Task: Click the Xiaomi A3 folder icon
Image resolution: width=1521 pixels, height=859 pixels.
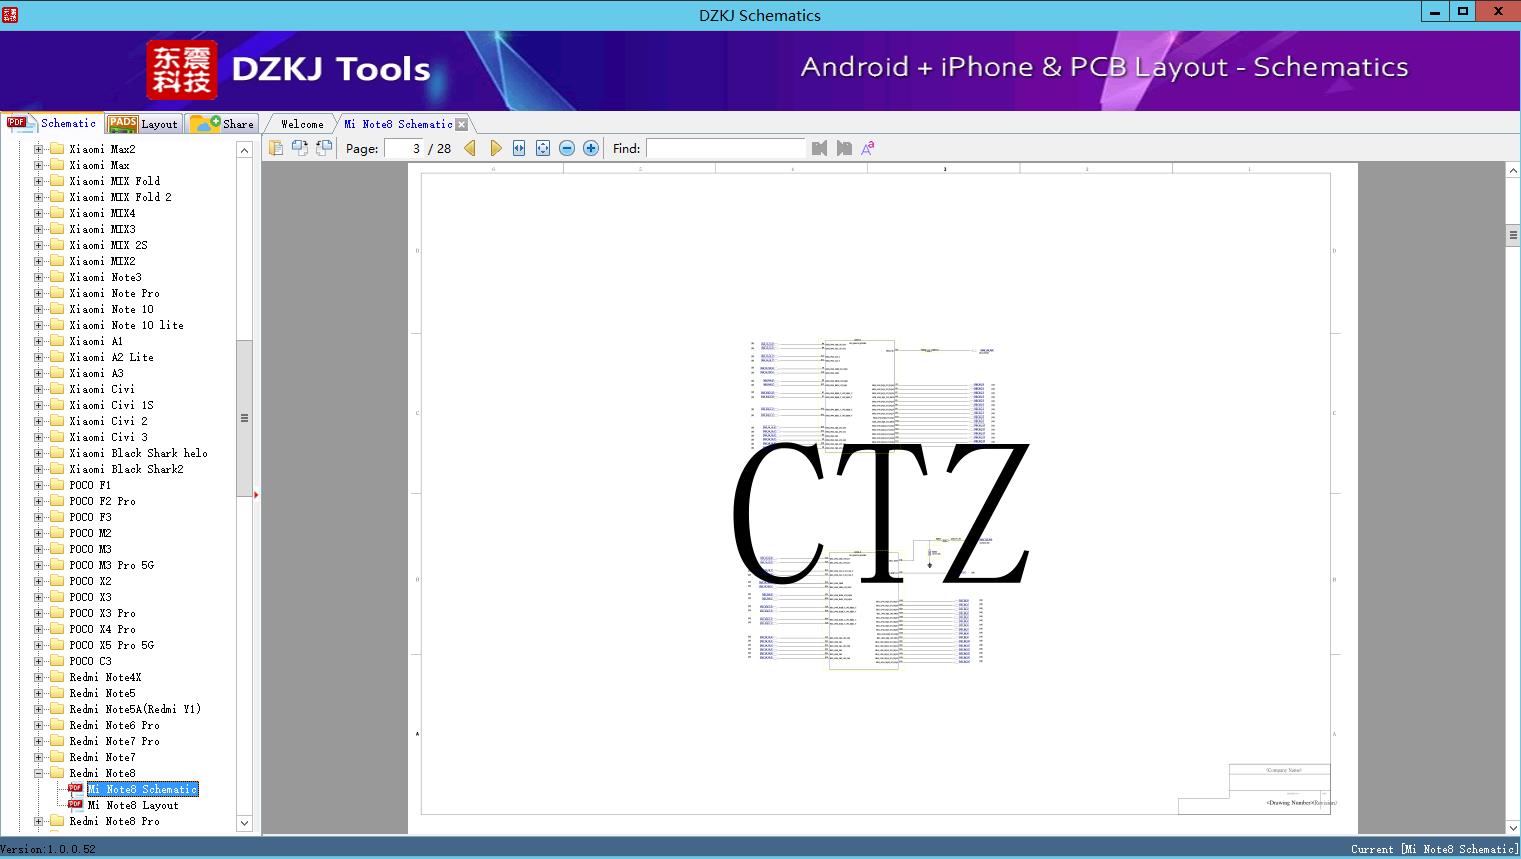Action: pos(57,373)
